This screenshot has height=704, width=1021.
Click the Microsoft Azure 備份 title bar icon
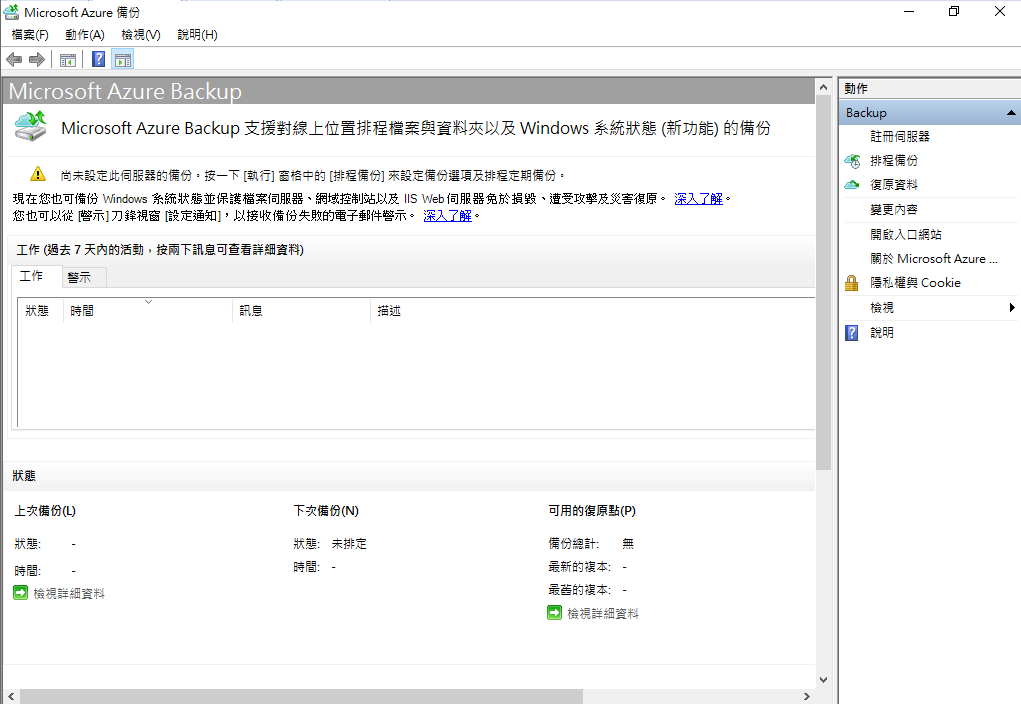[x=11, y=11]
